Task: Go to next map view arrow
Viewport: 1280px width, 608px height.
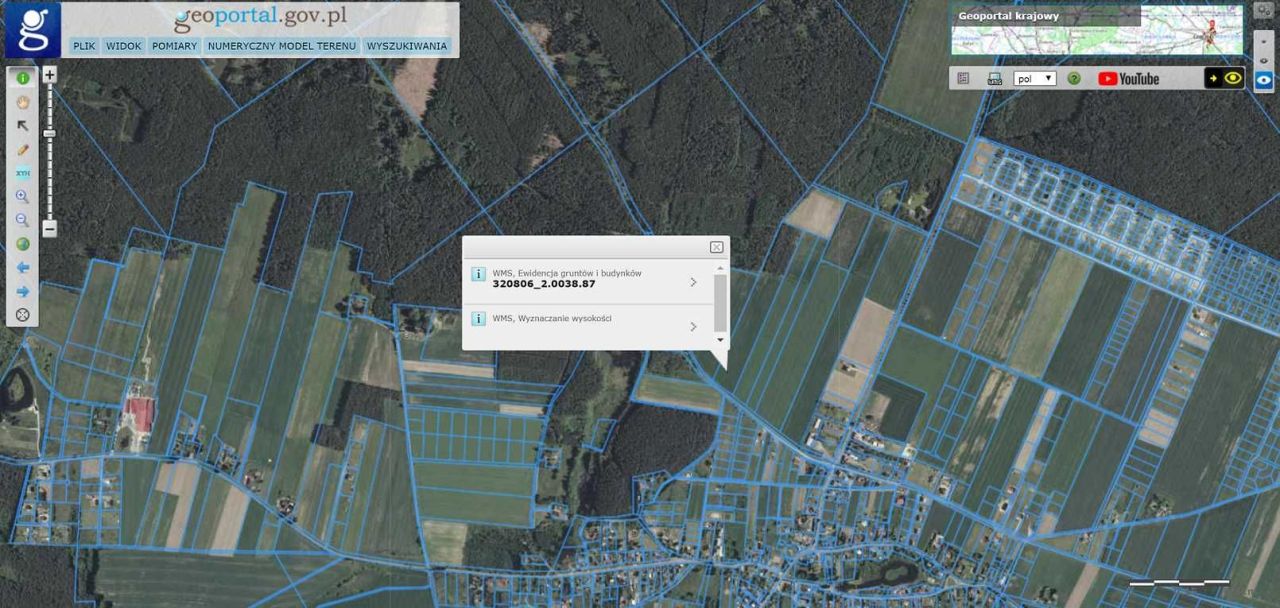Action: 22,291
